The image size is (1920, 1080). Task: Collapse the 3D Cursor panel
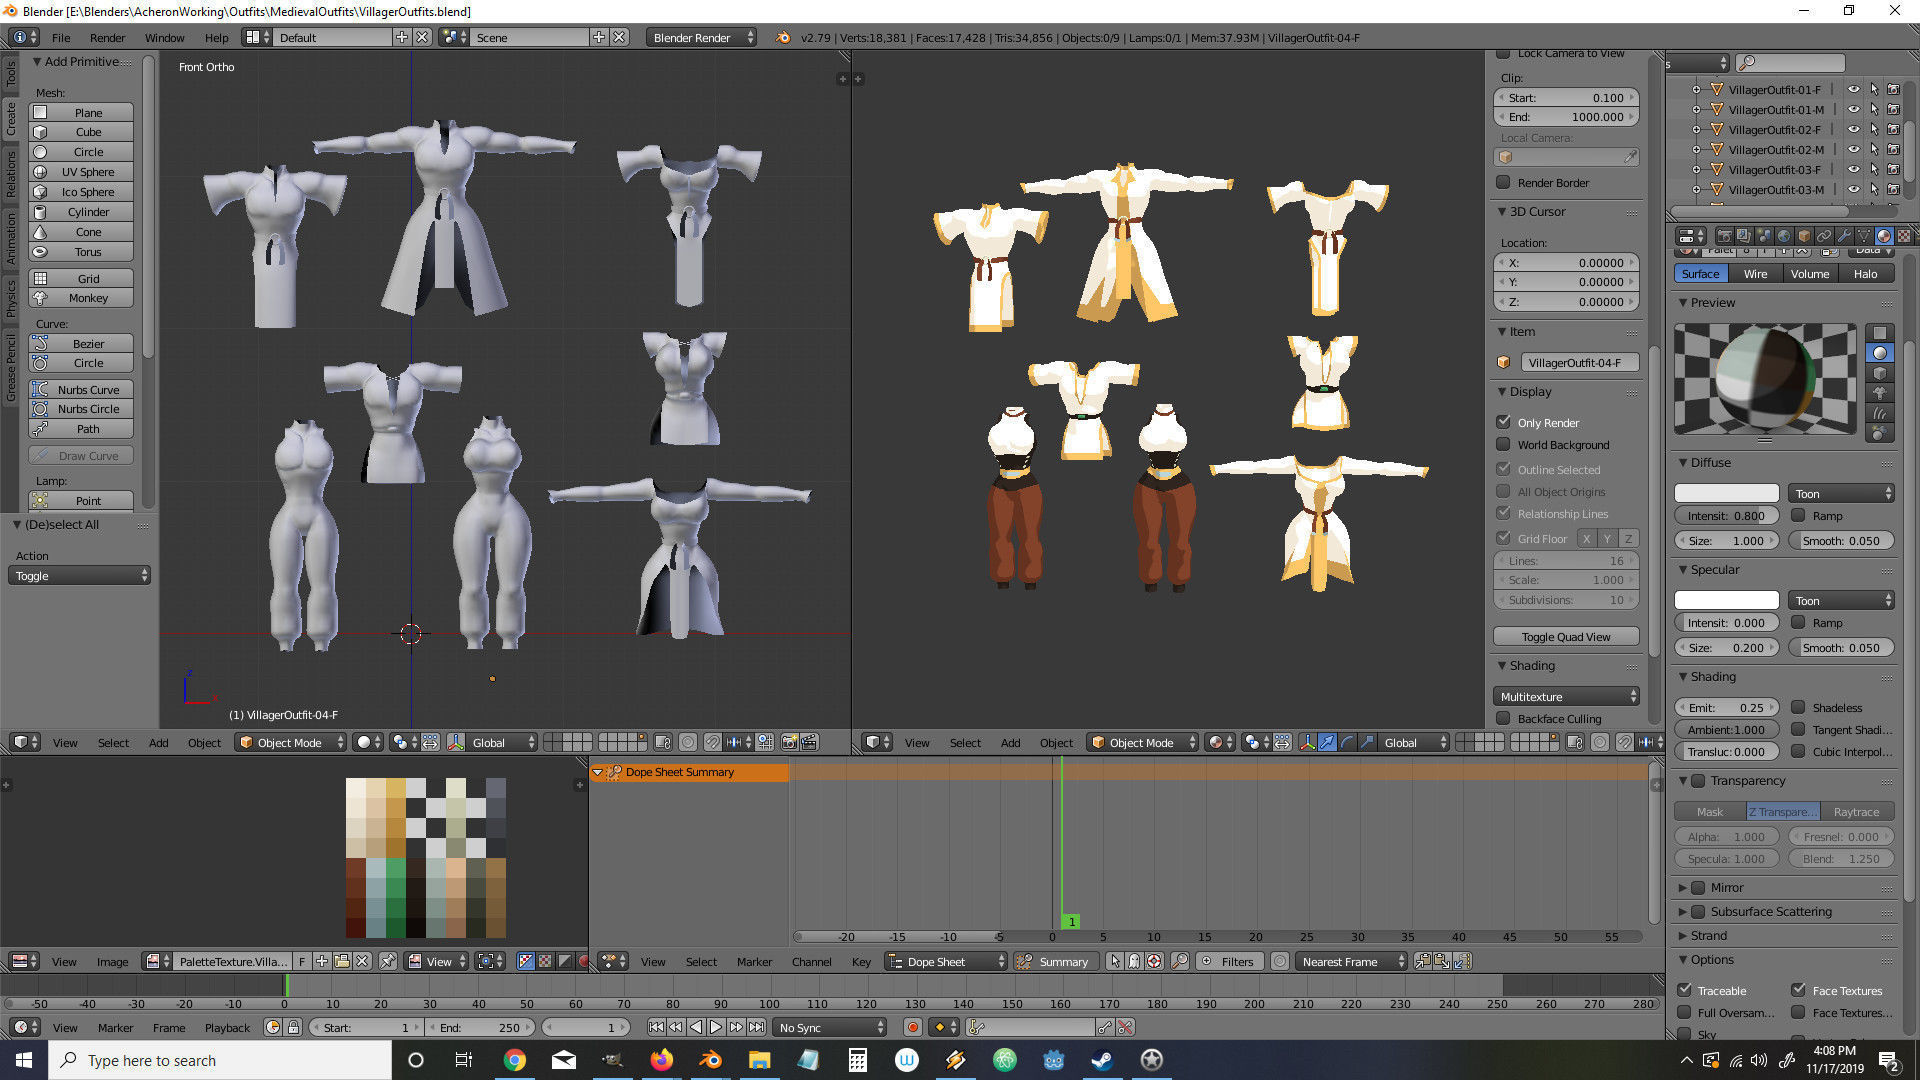pyautogui.click(x=1502, y=211)
